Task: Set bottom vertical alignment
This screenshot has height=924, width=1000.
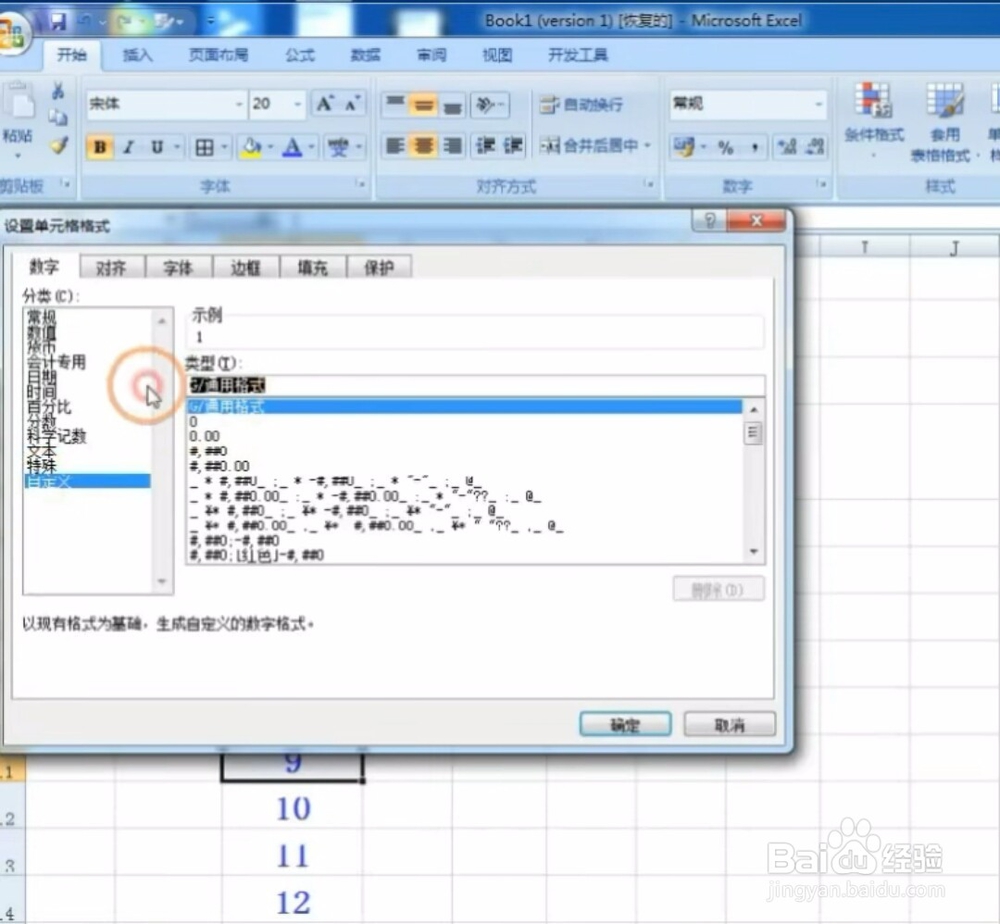Action: tap(452, 104)
